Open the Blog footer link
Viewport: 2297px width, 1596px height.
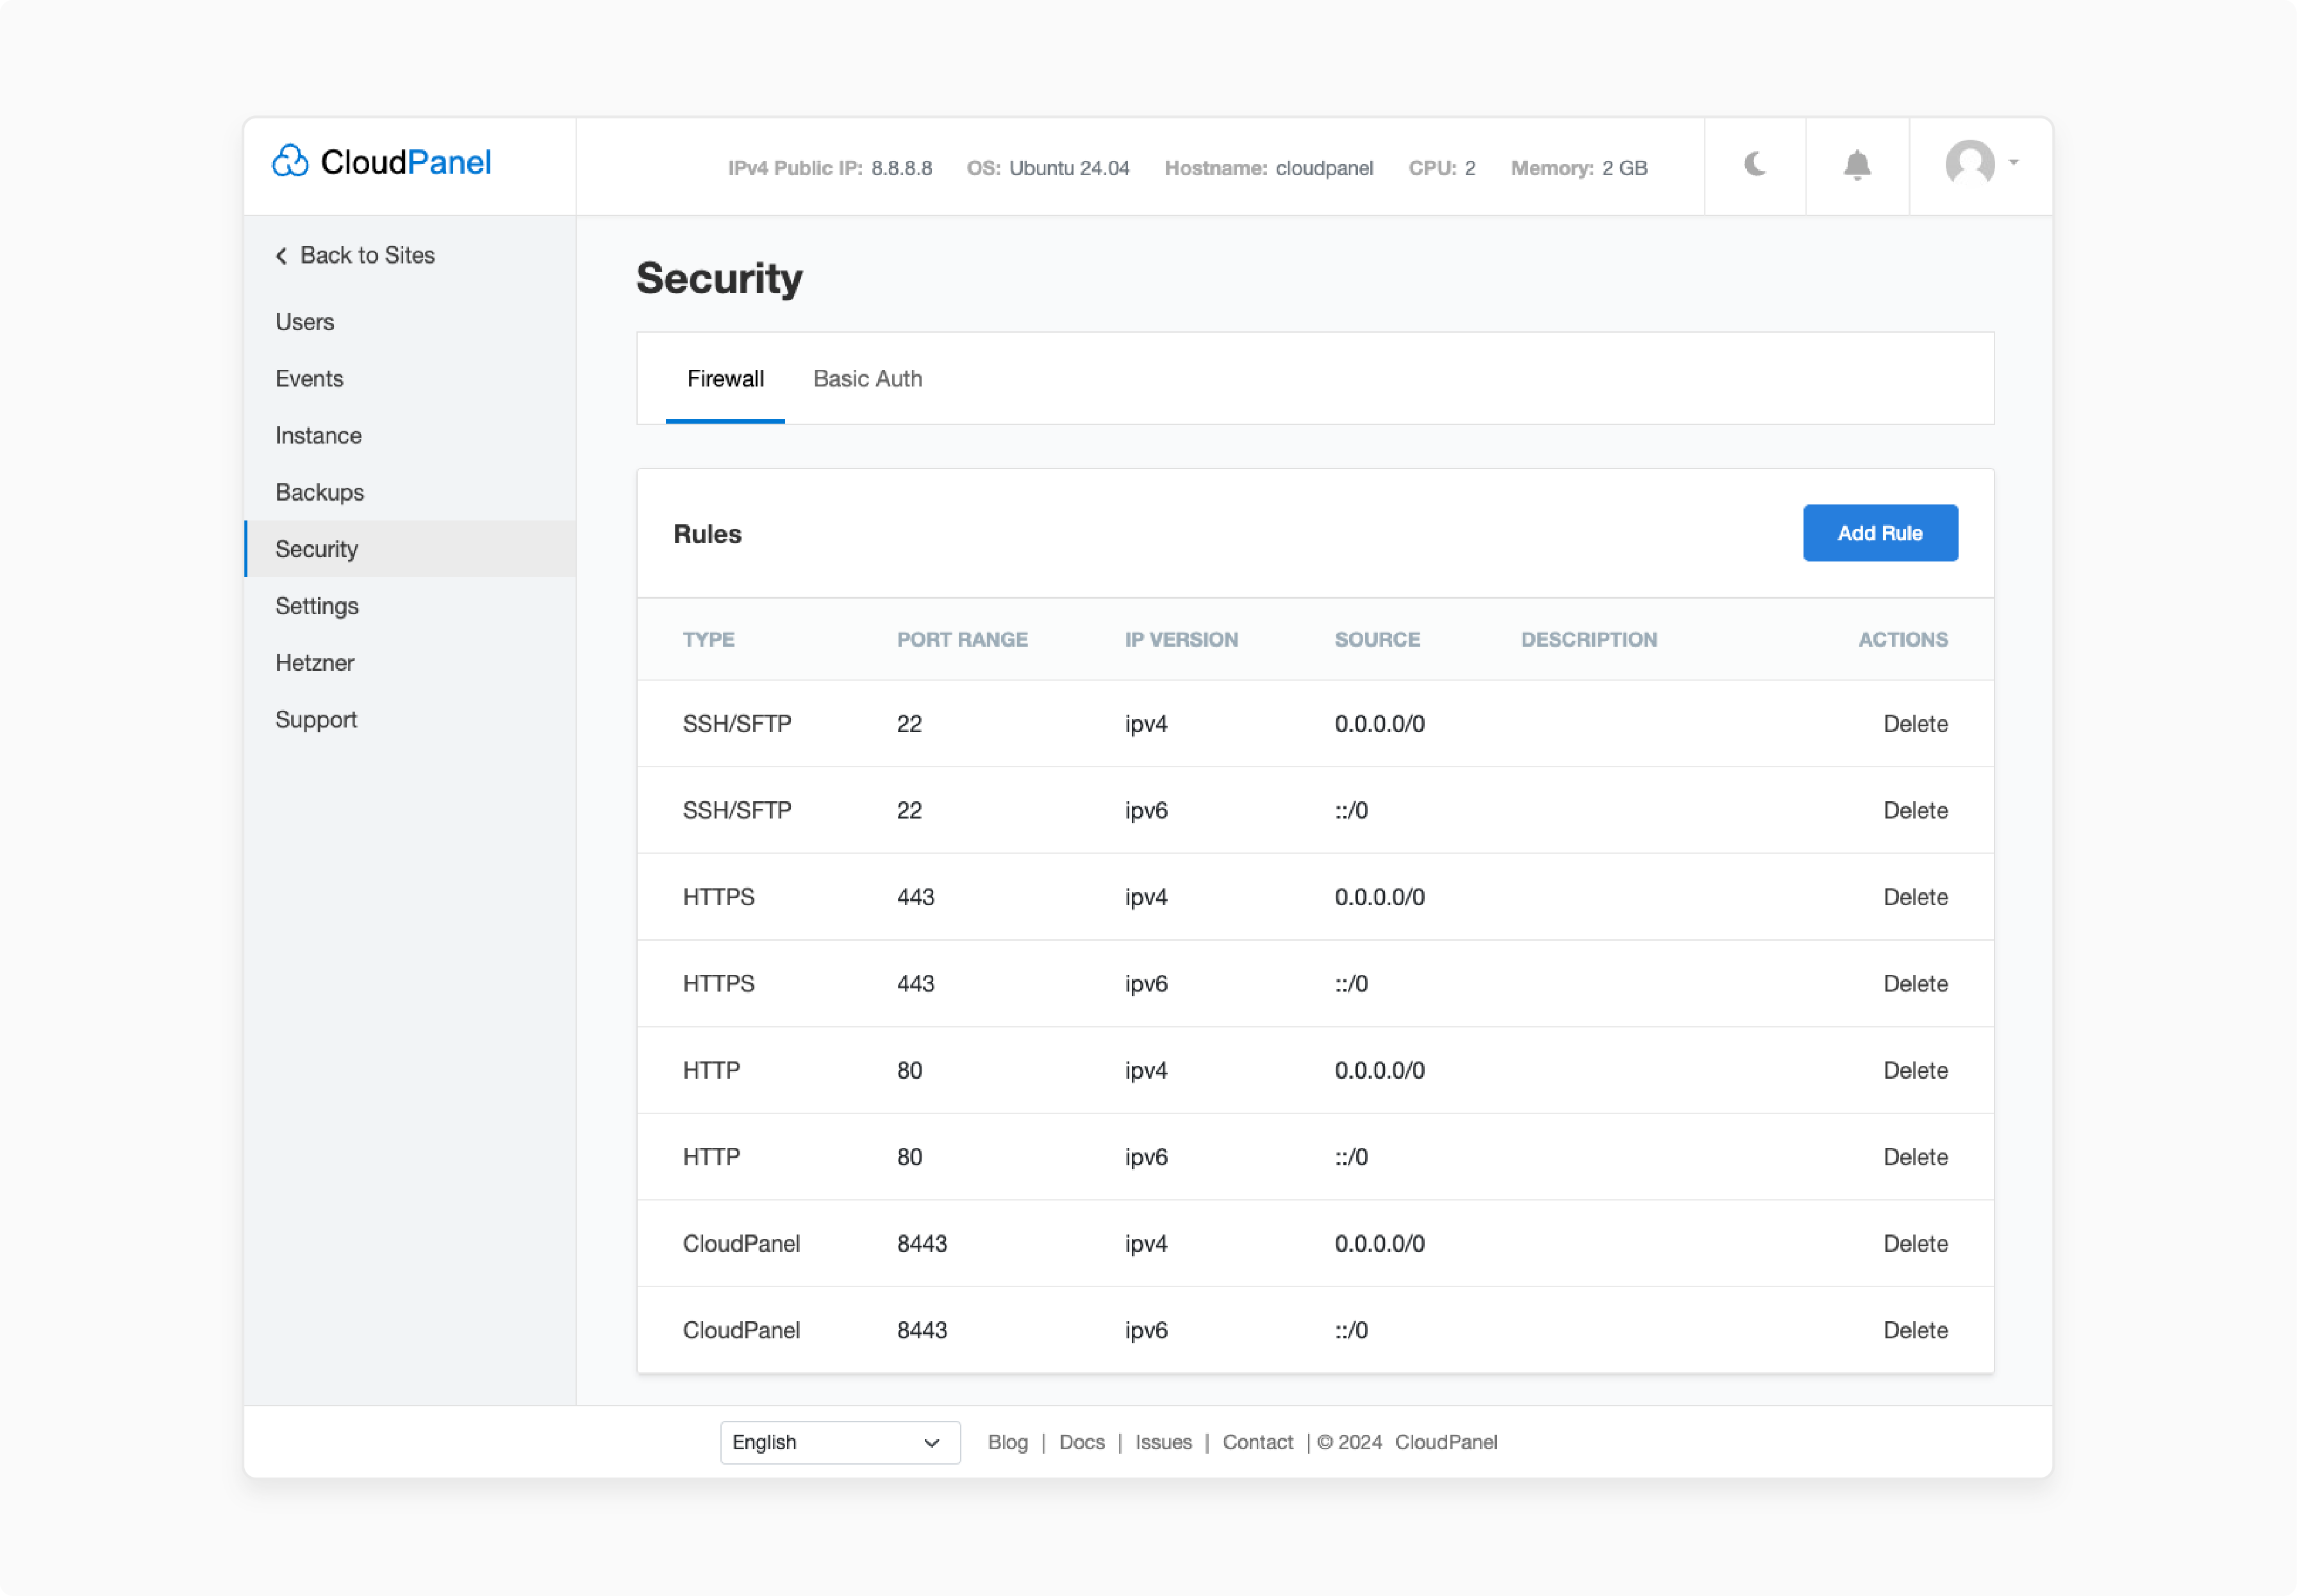tap(1007, 1443)
